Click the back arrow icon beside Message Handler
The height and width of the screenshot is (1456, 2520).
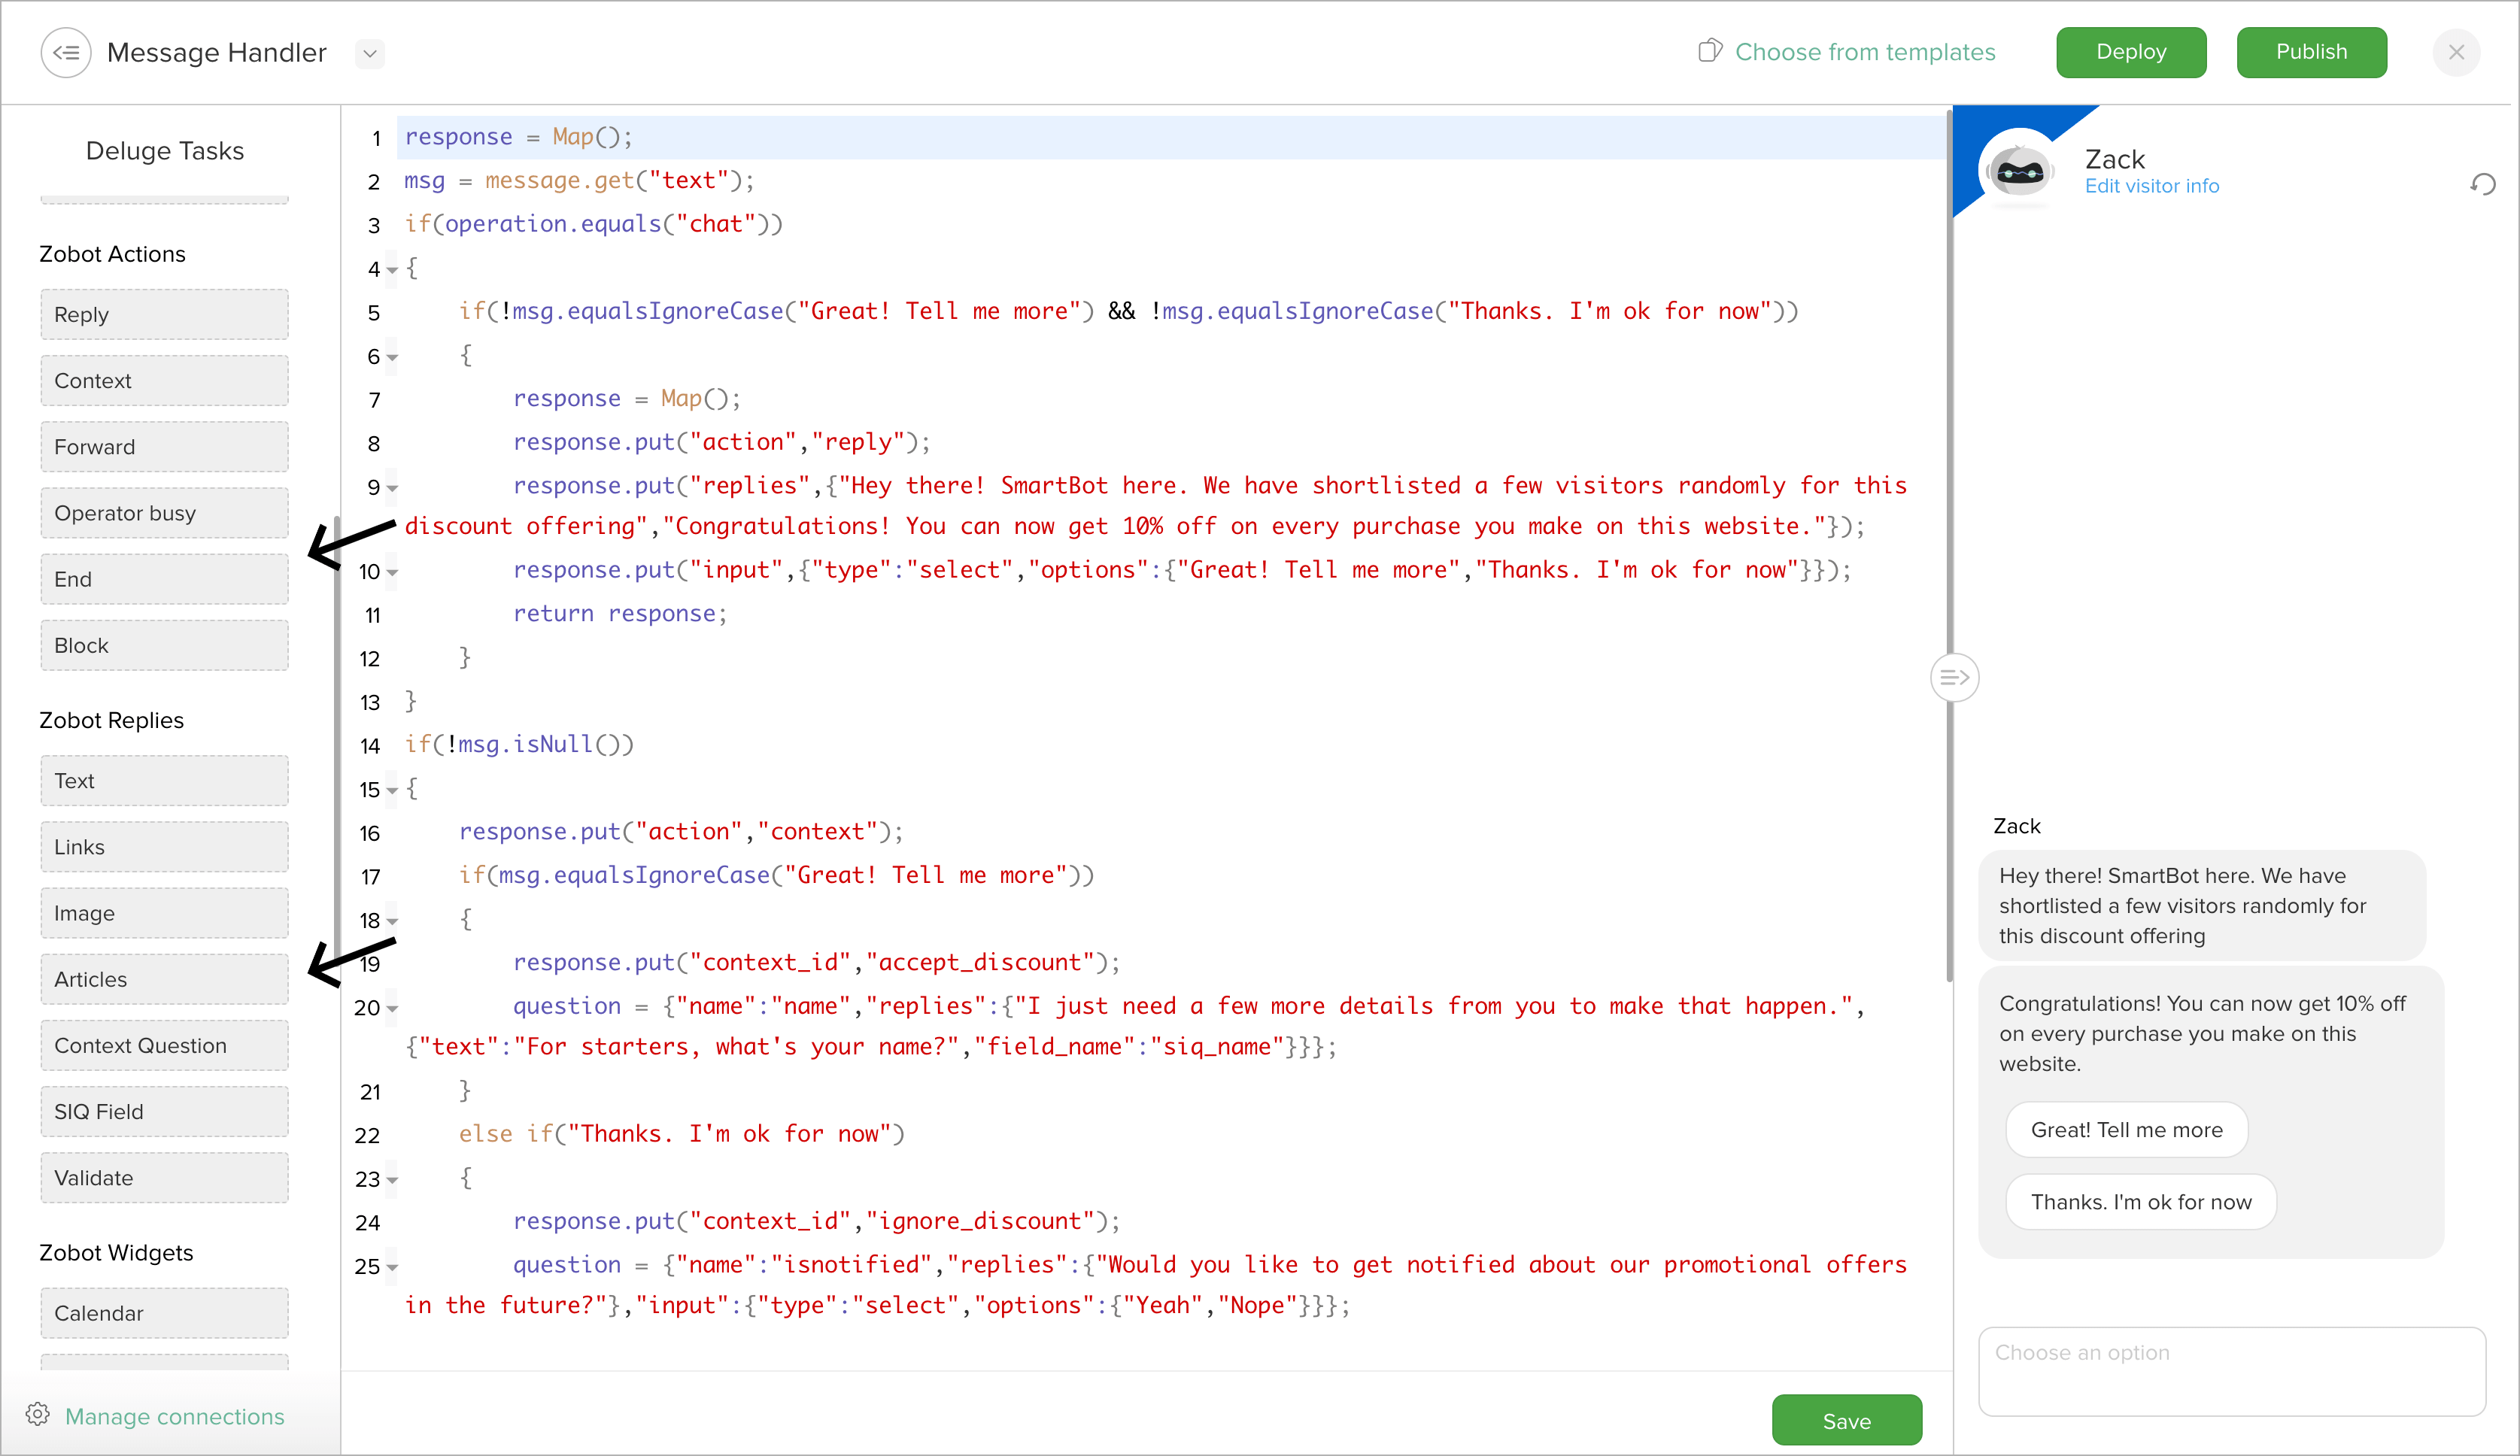tap(66, 52)
